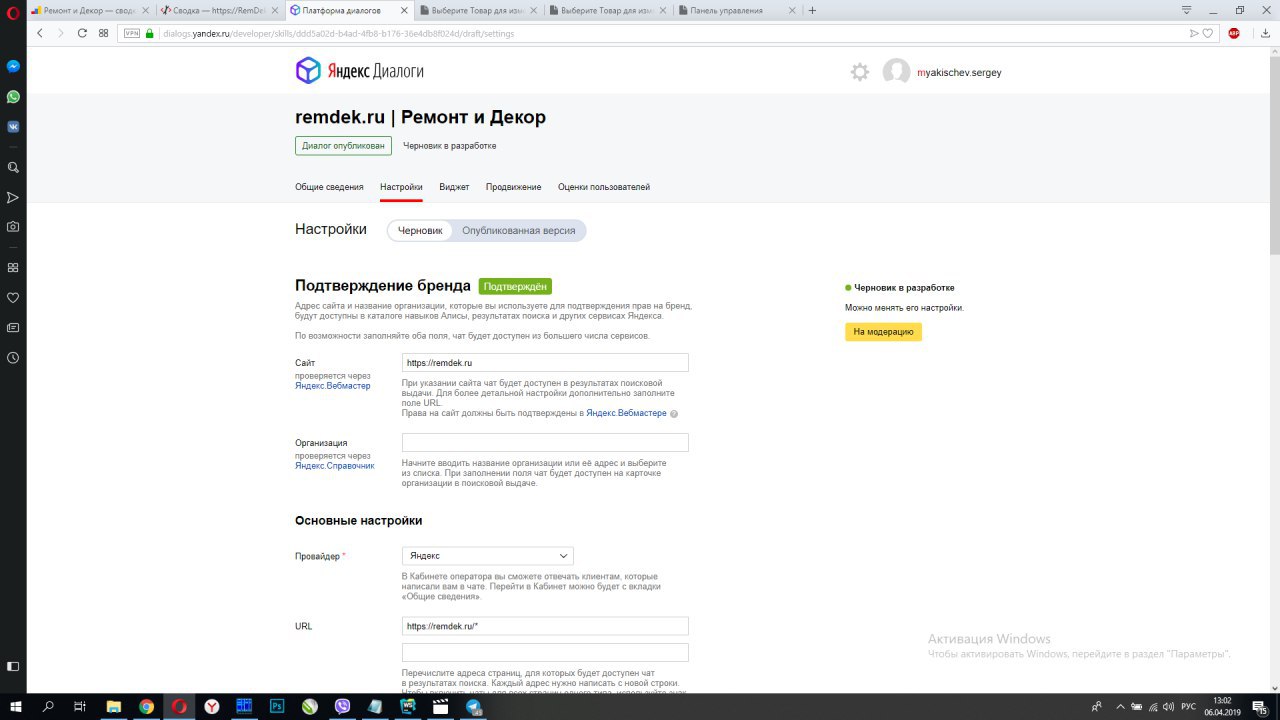Click the VPN badge in address bar

(x=131, y=33)
